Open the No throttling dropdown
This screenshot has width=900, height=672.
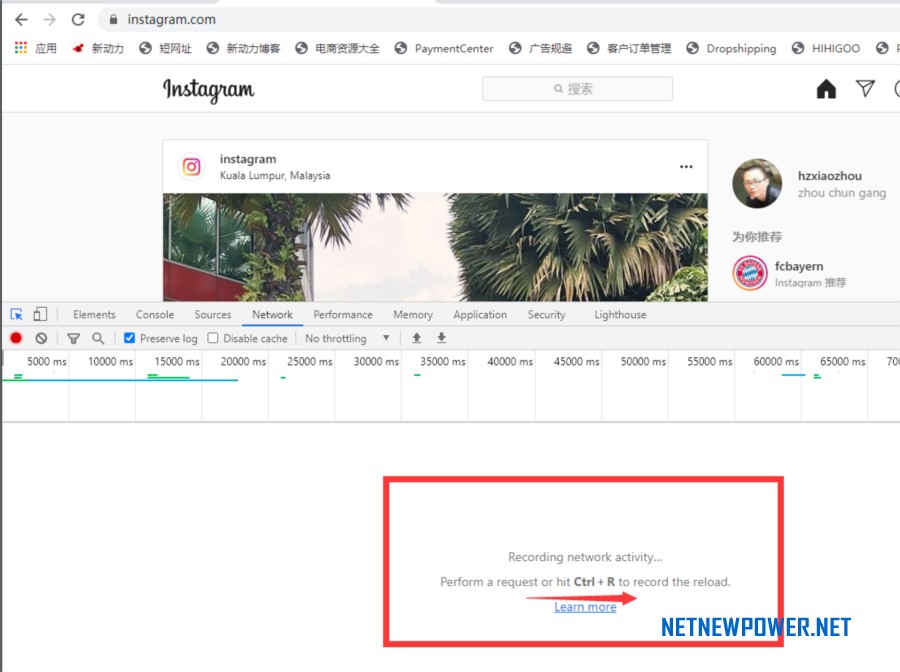point(347,338)
